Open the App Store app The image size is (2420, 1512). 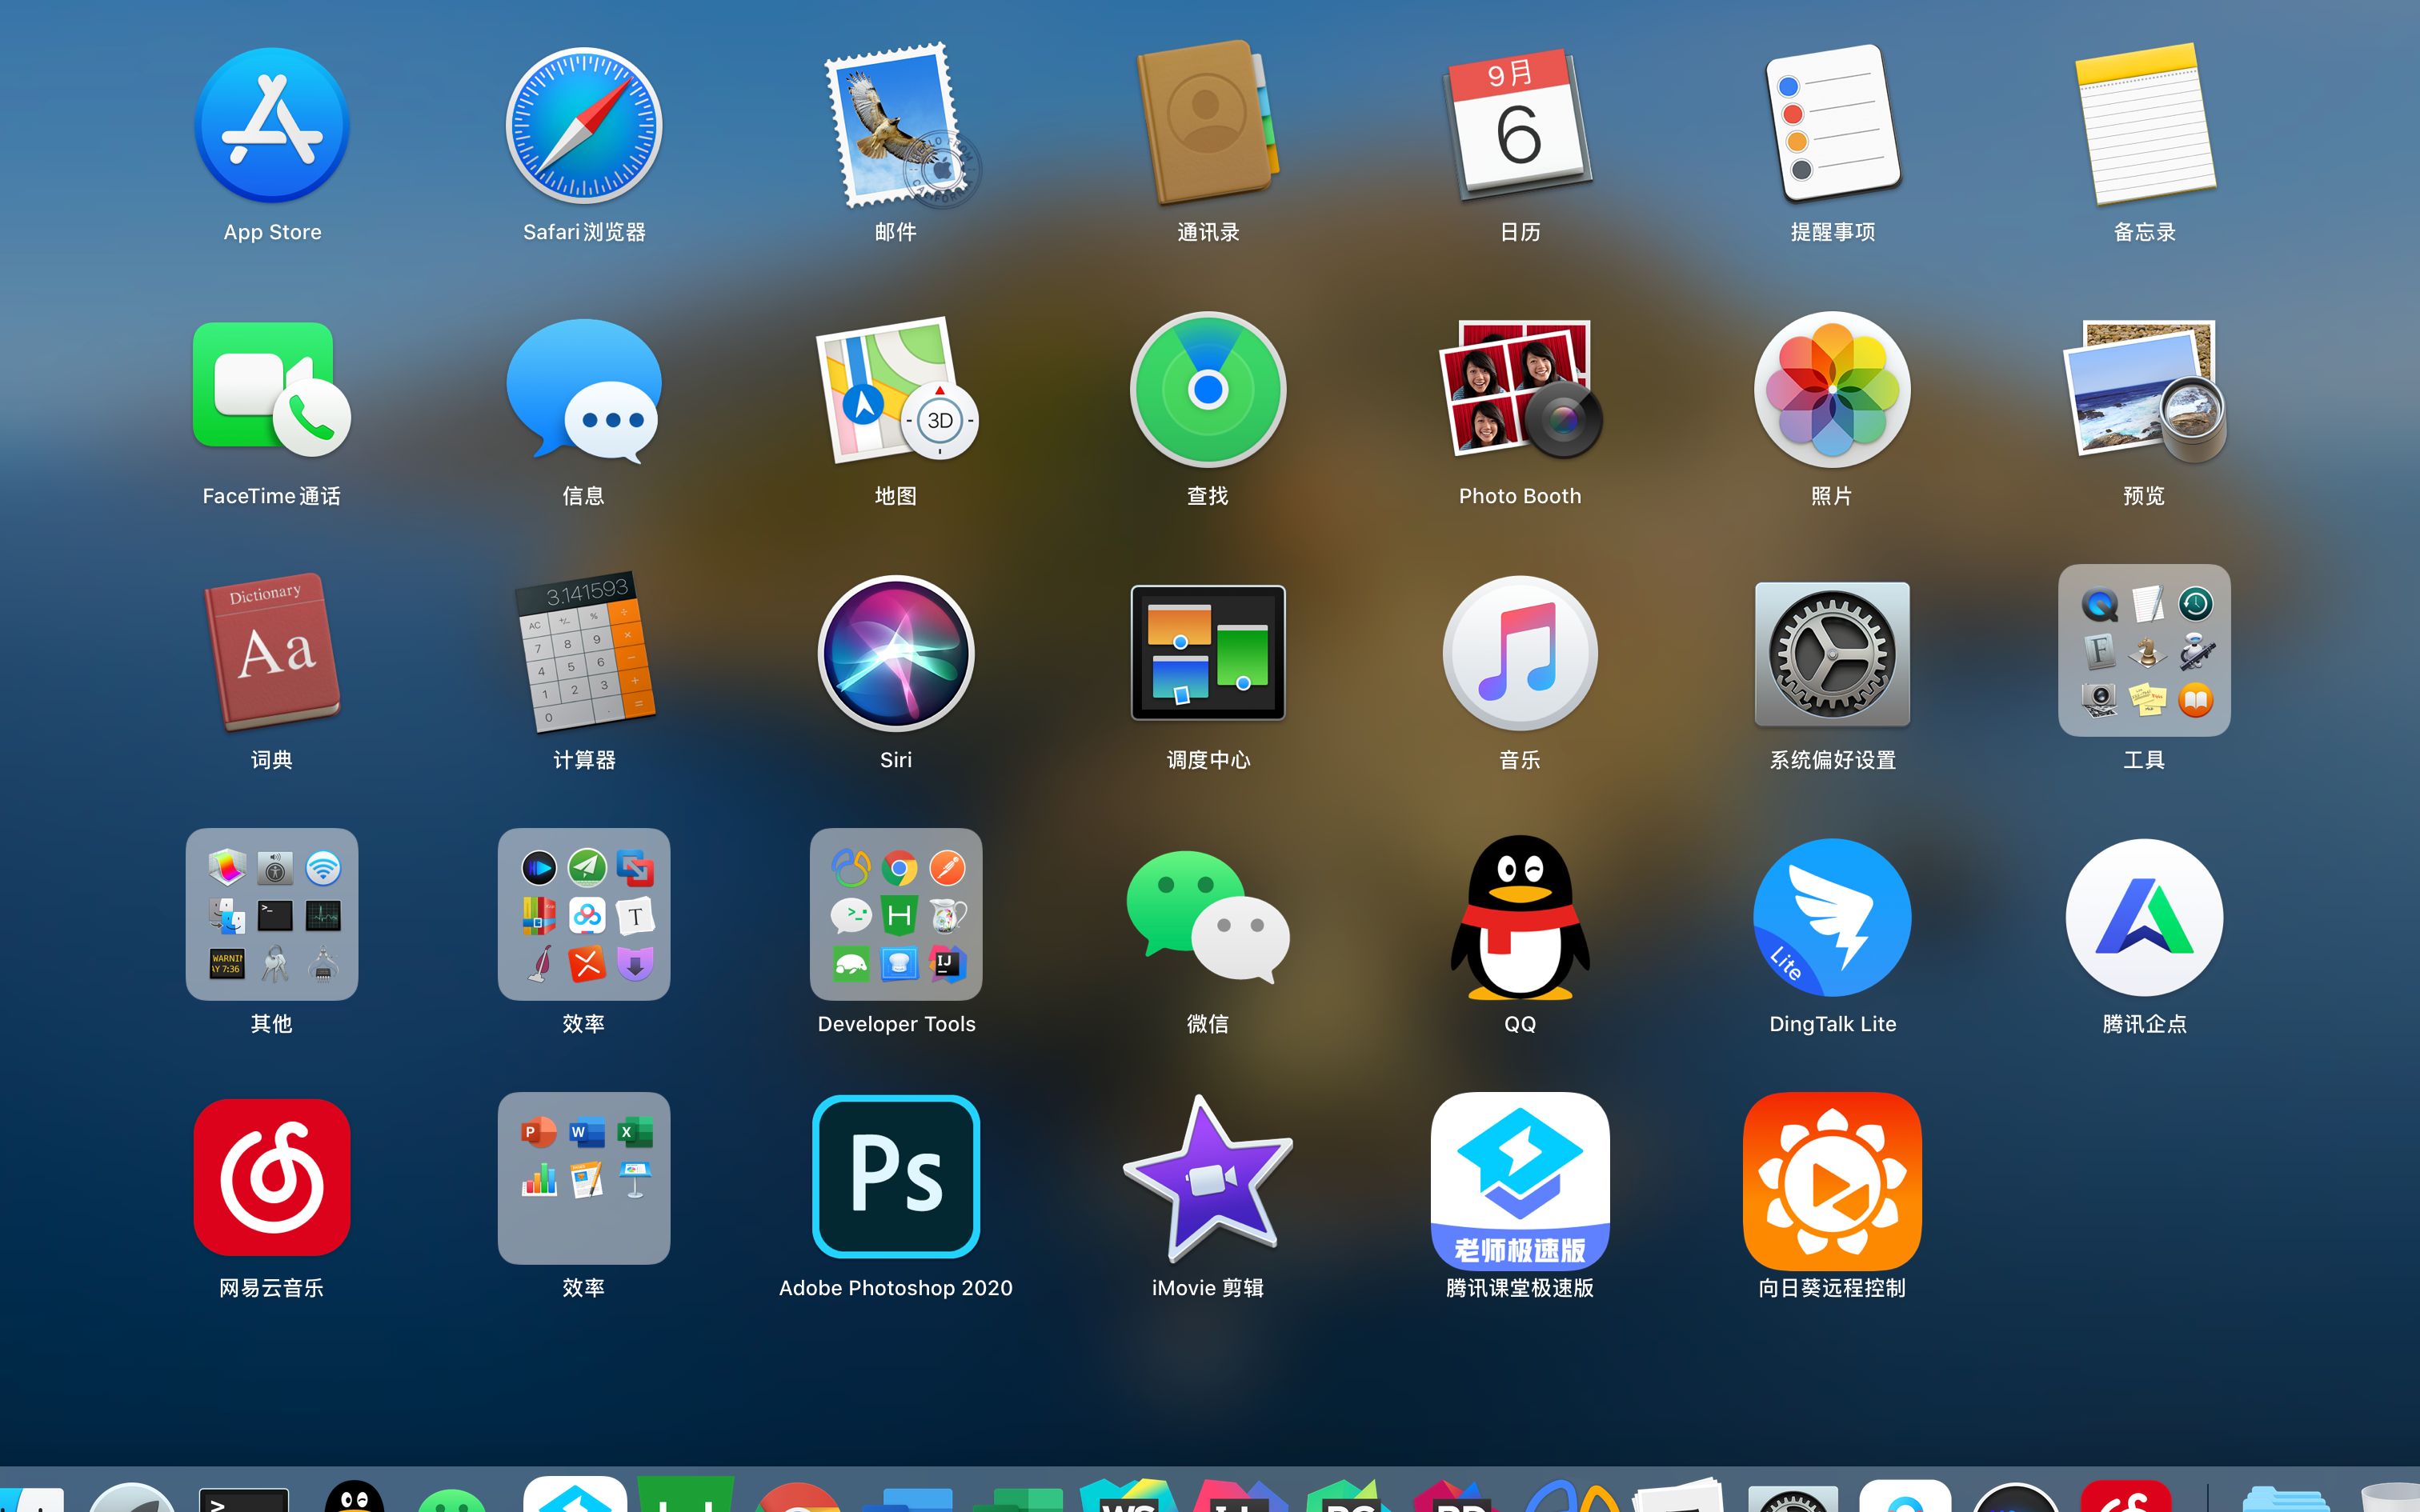[272, 125]
